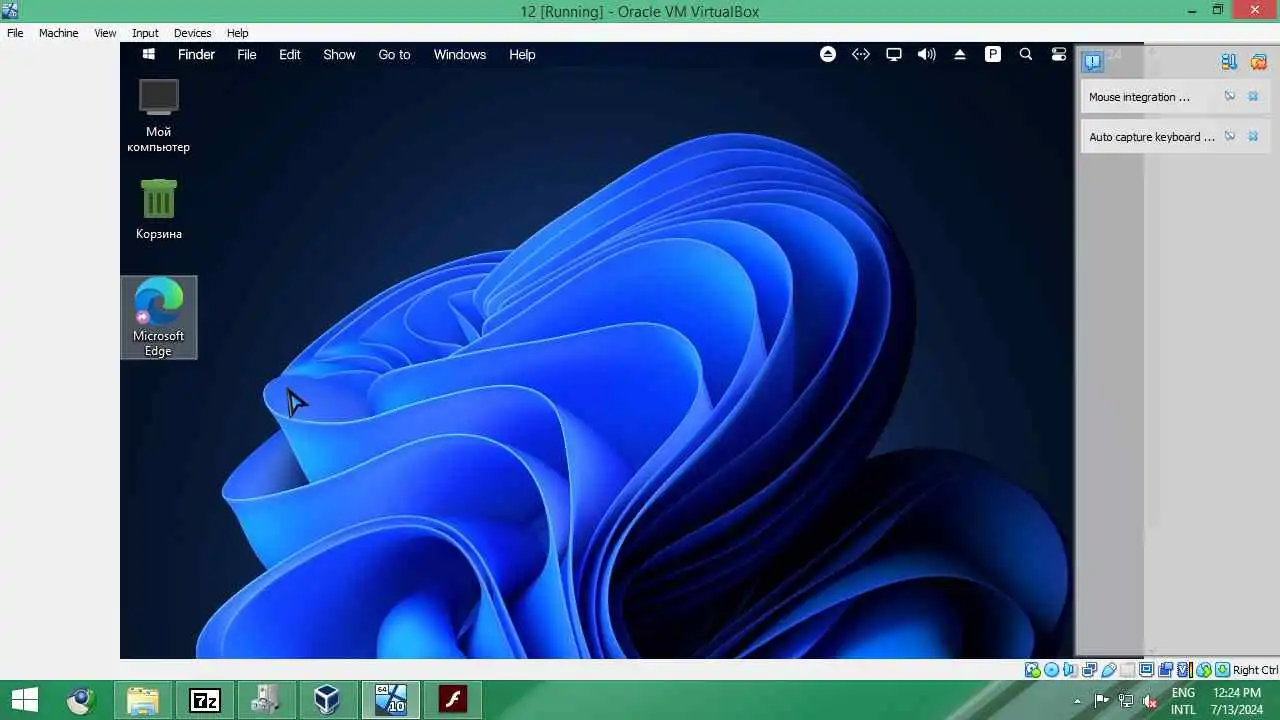Click the circled eject icon in guest bar
This screenshot has height=720, width=1280.
pyautogui.click(x=828, y=54)
